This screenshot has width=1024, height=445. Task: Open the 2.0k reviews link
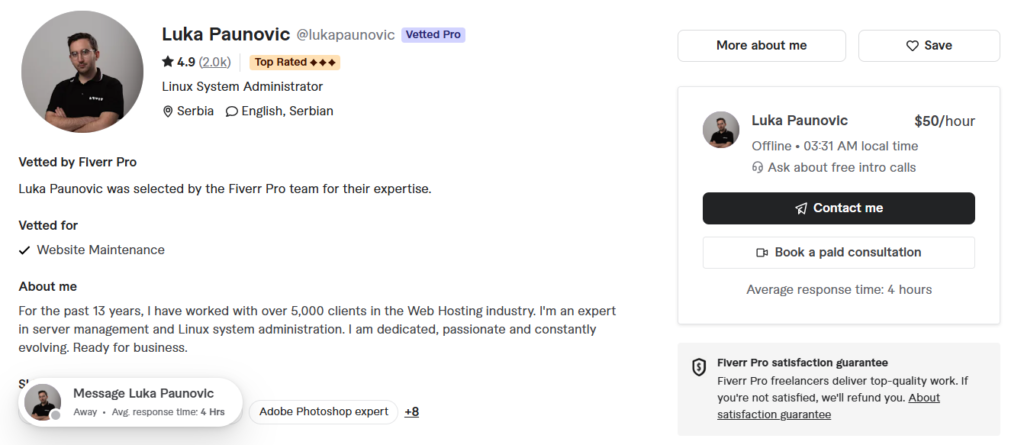tap(215, 62)
